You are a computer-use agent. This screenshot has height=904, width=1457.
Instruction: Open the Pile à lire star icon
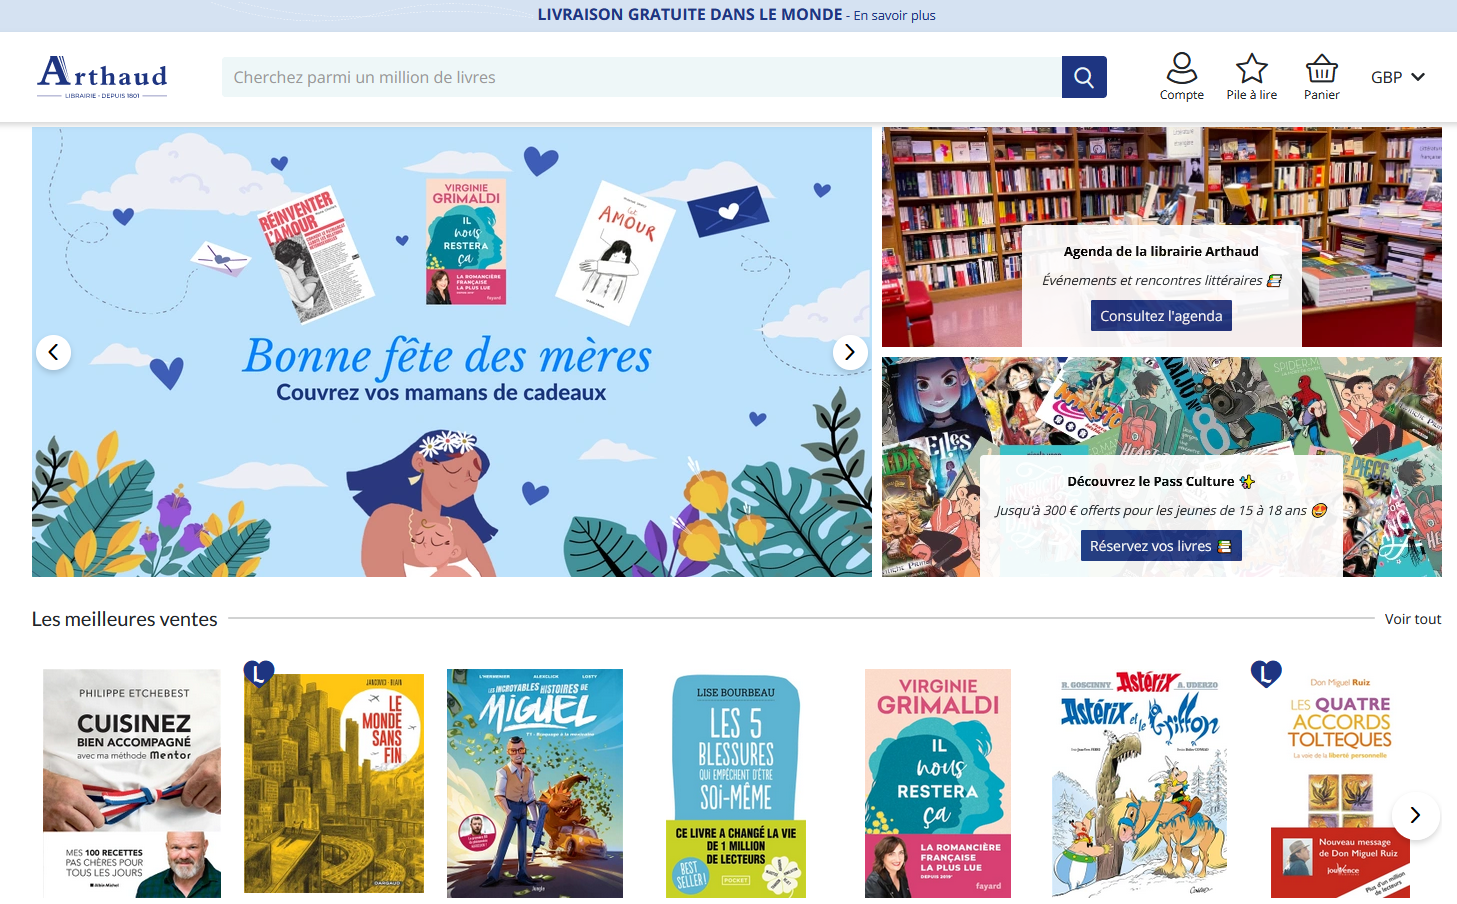(1252, 77)
